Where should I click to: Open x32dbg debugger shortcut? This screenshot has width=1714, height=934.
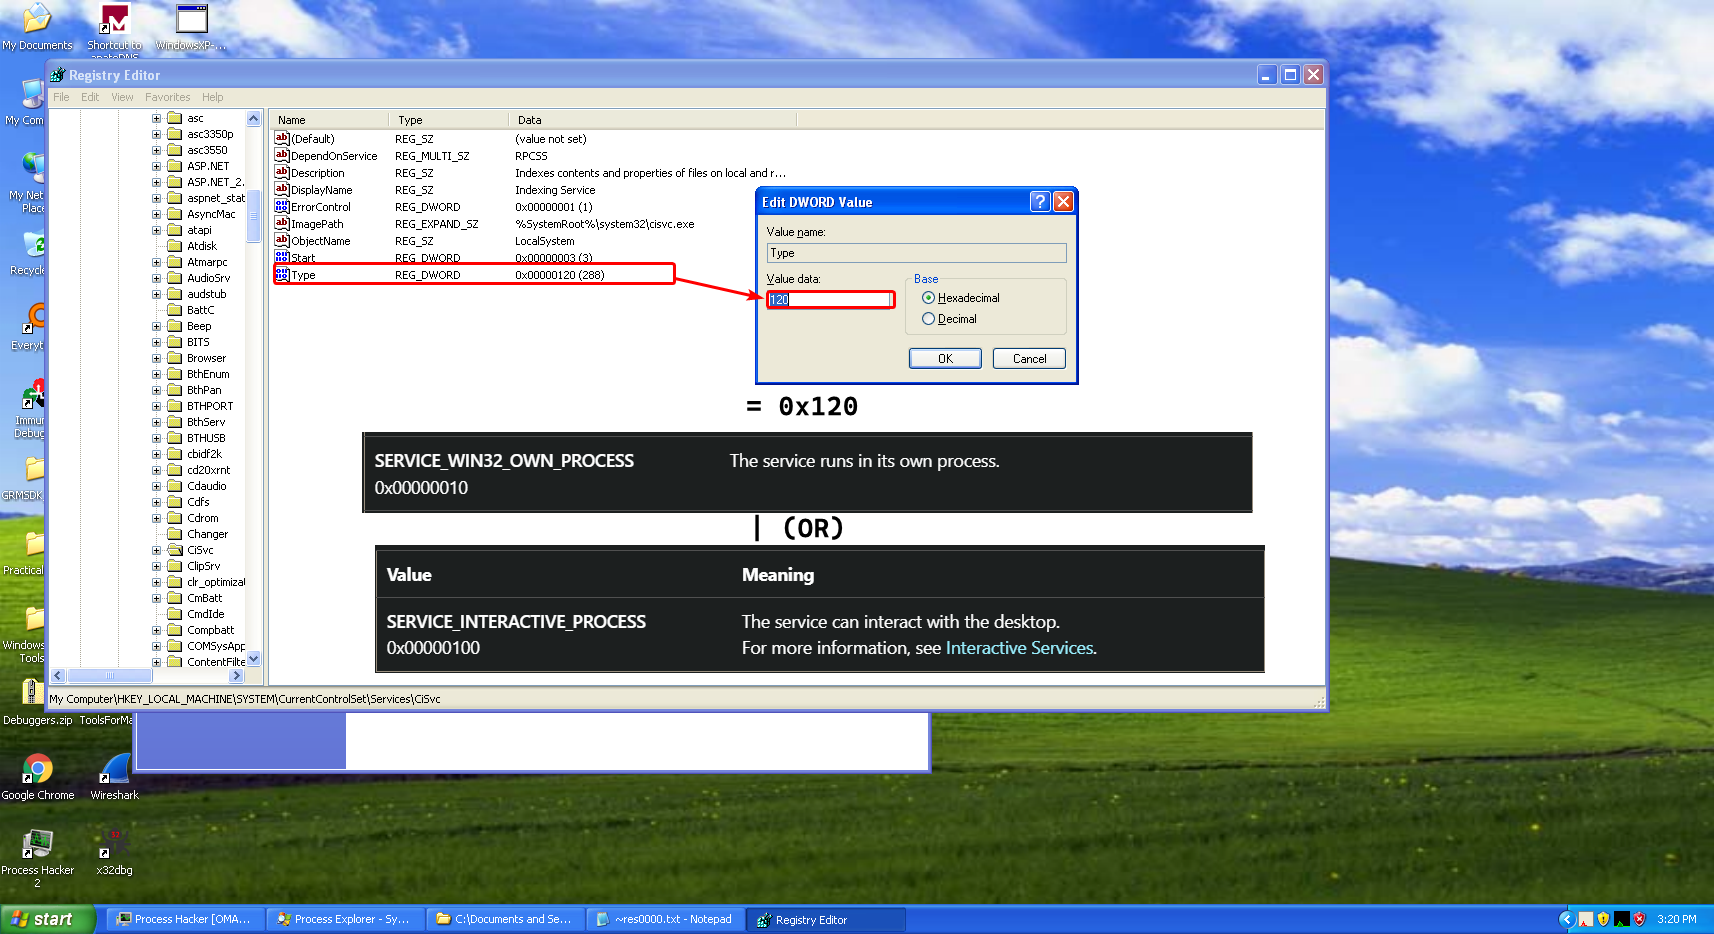coord(114,845)
